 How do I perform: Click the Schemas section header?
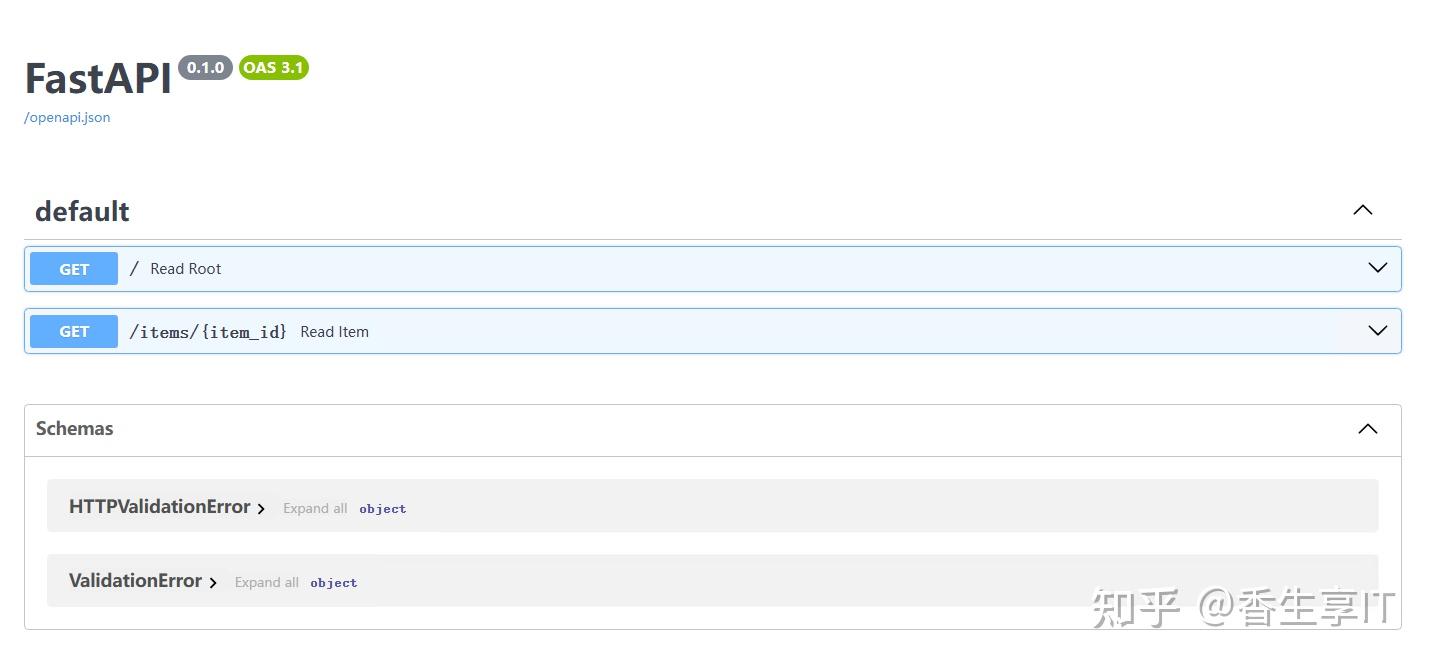point(74,428)
